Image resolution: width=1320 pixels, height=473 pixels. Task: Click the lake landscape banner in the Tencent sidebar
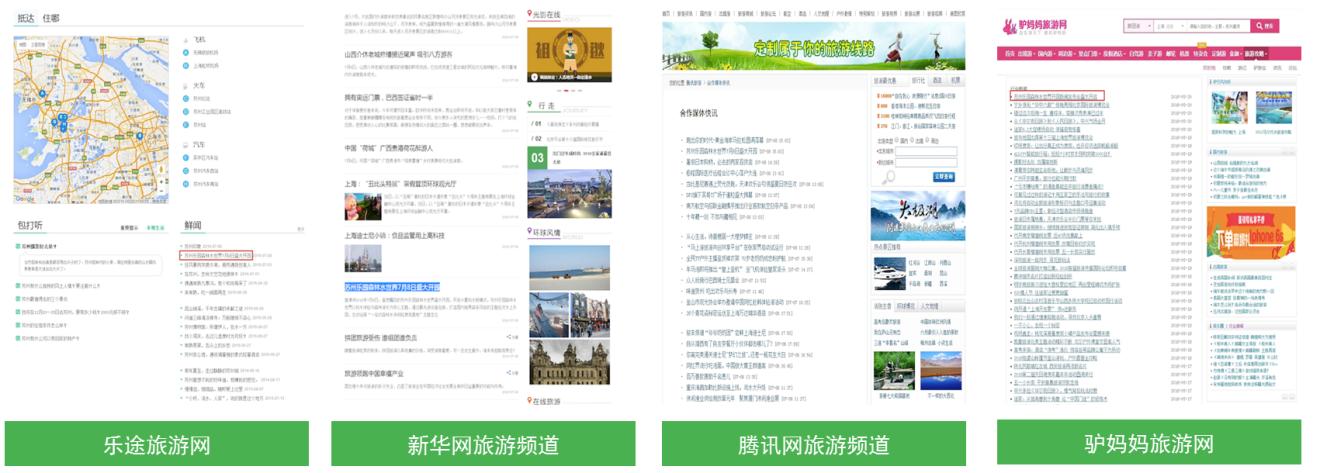(918, 216)
